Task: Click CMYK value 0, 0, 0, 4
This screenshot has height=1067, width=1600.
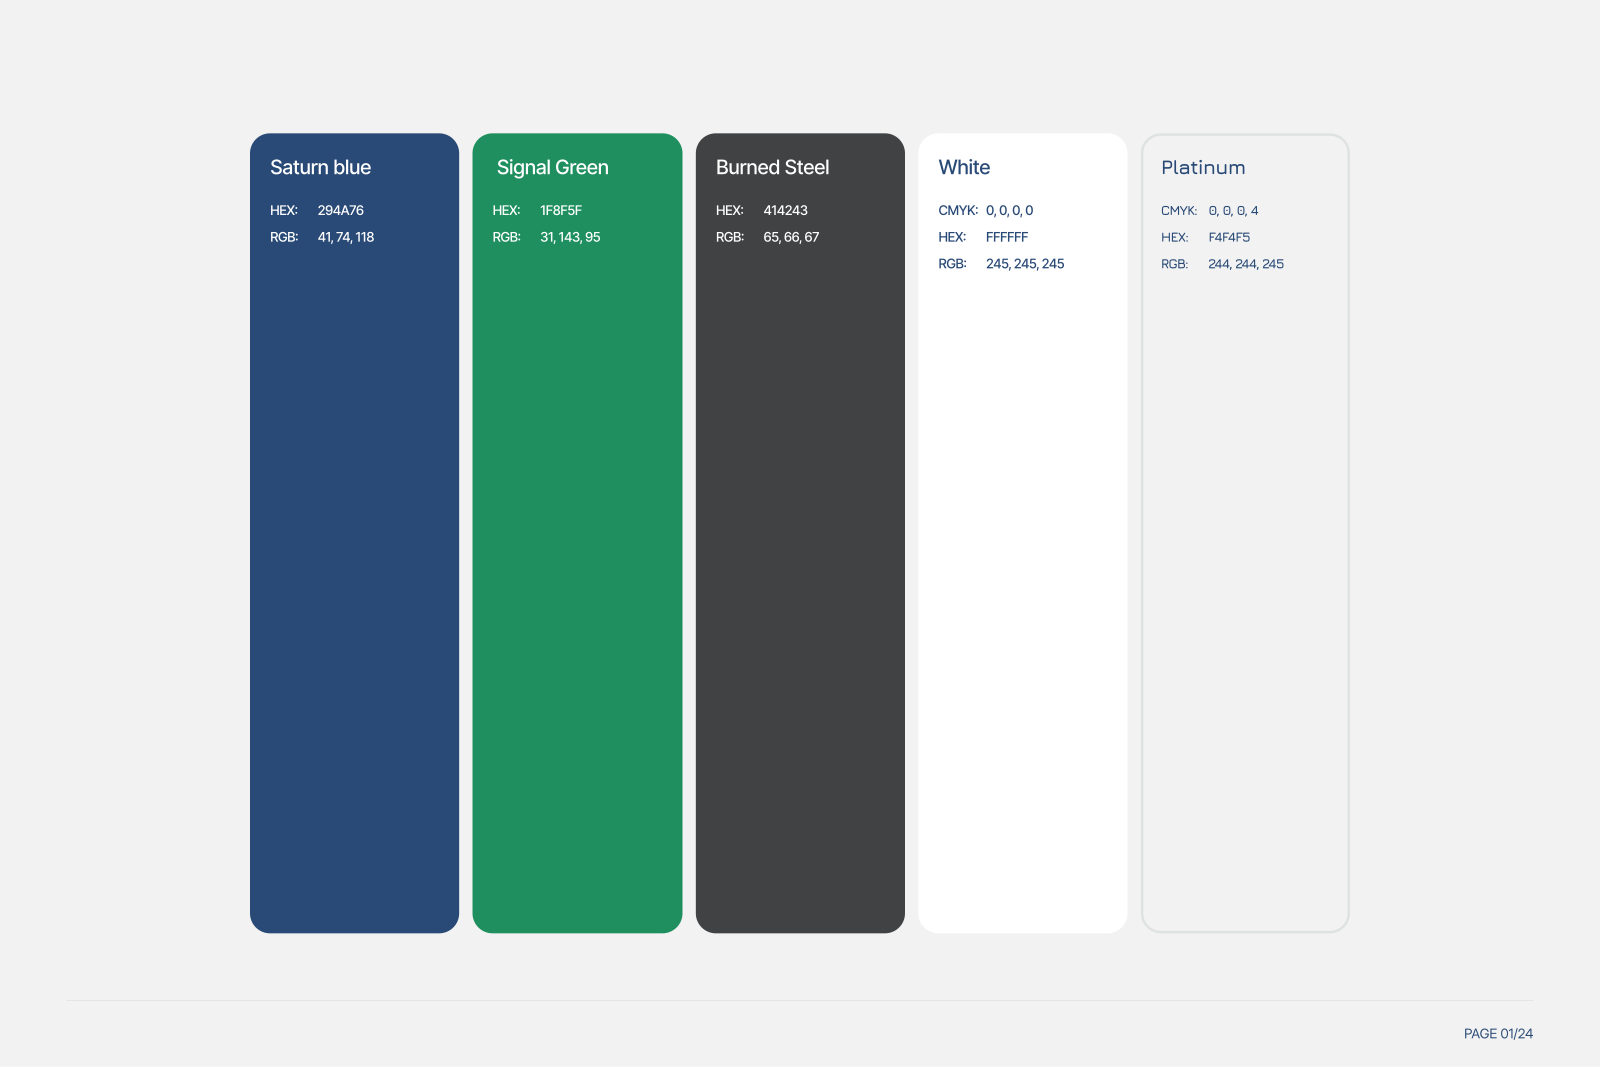Action: pos(1233,210)
